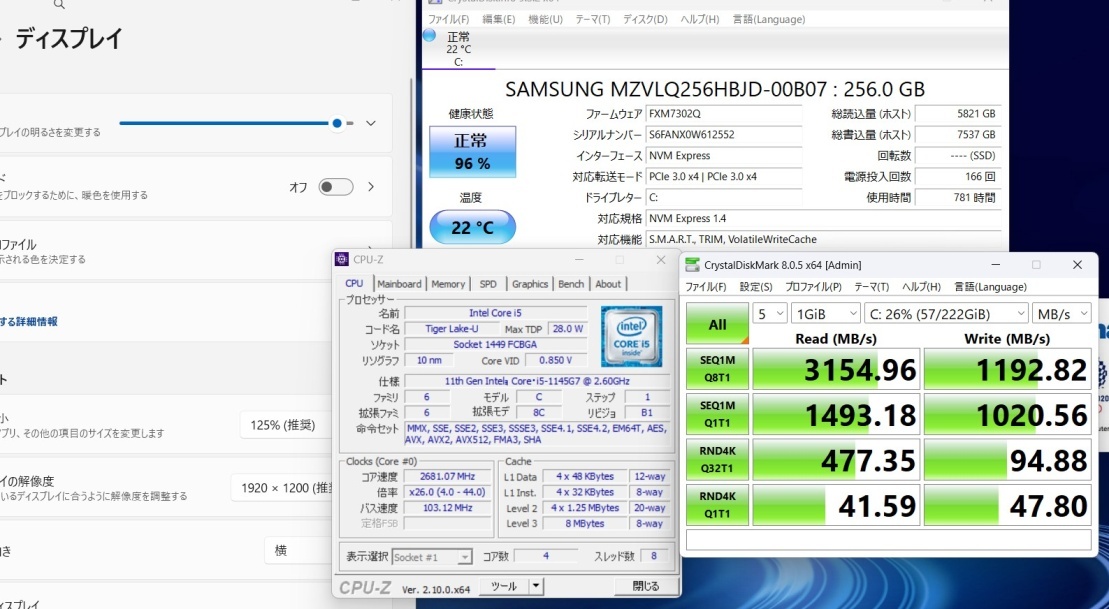
Task: Click the 閉じる button in CPU-Z
Action: coord(645,586)
